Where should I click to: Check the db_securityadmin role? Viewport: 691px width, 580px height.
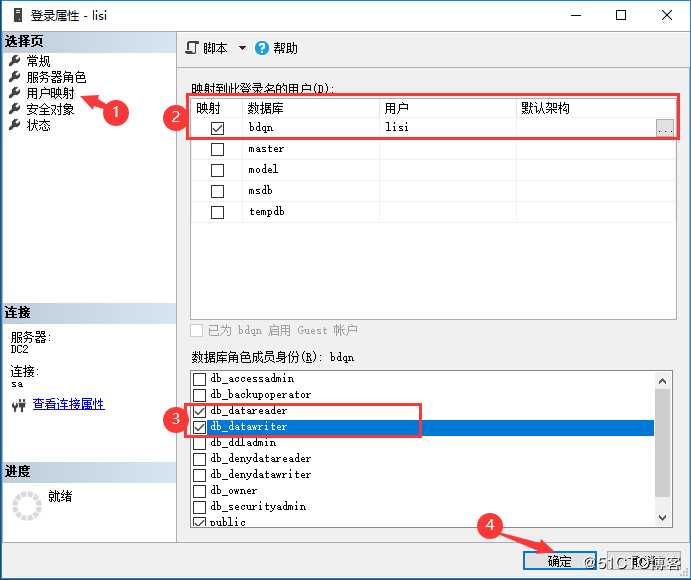point(200,507)
